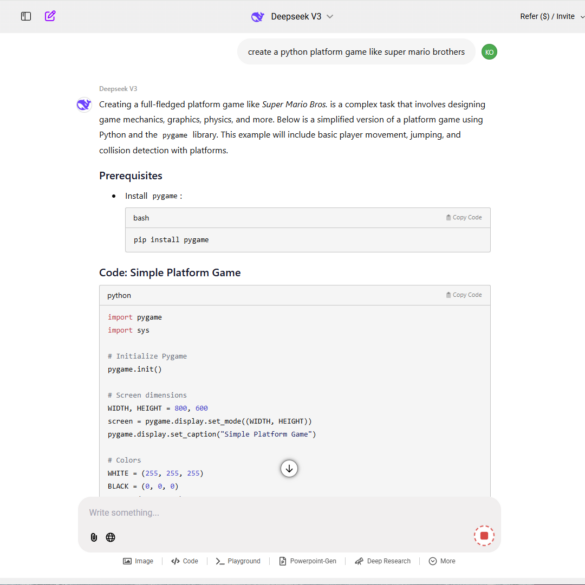The height and width of the screenshot is (585, 585).
Task: Click the 'WIDTH, HEIGHT = 800, 600' line
Action: click(158, 409)
